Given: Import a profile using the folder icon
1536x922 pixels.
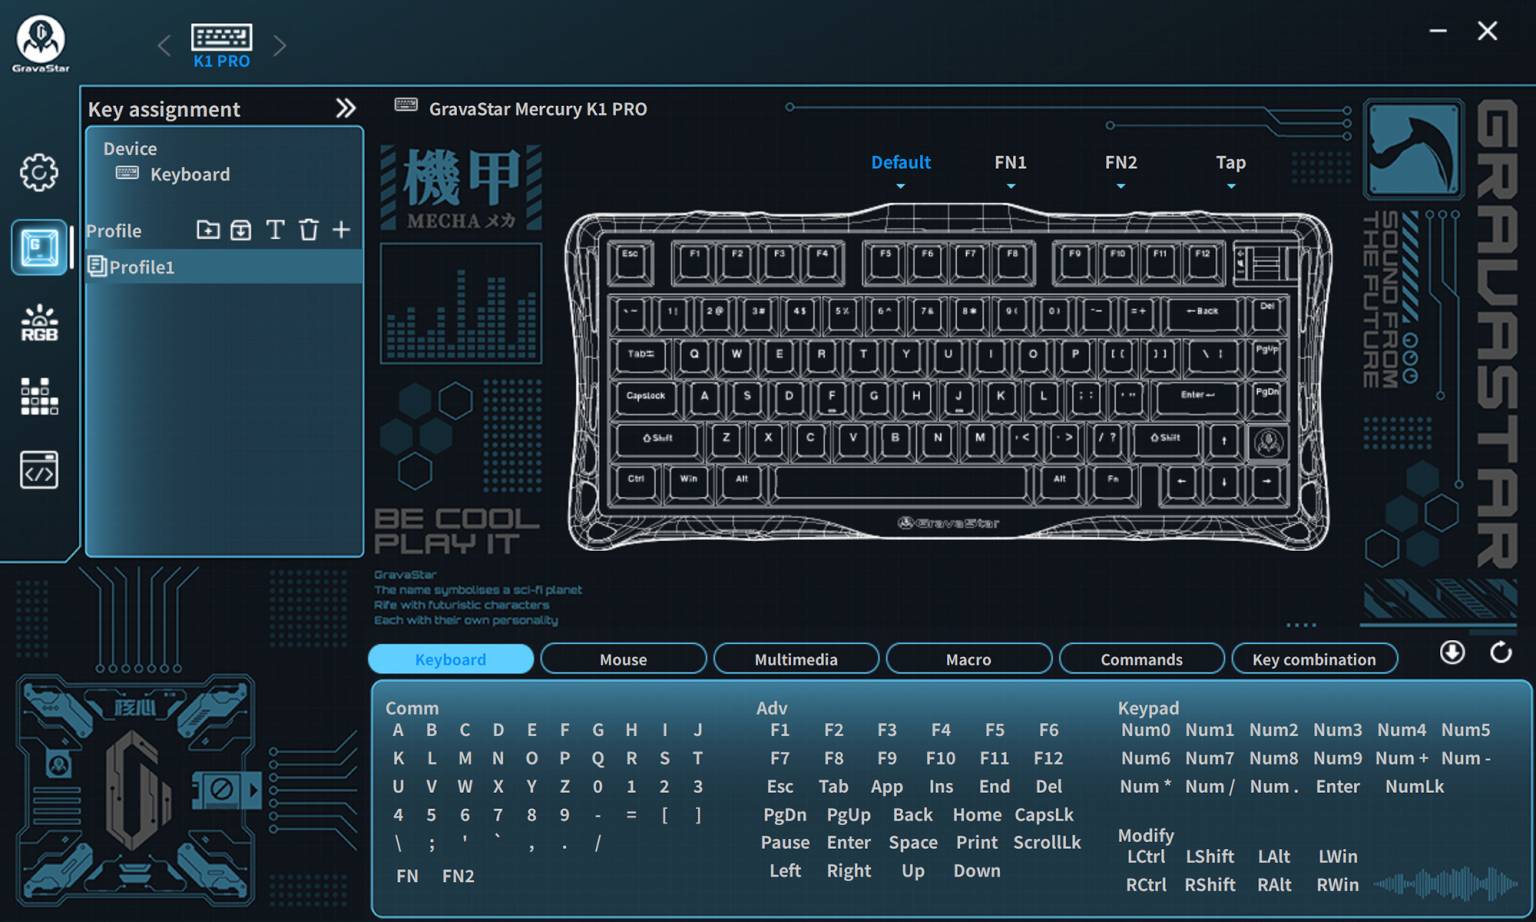Looking at the screenshot, I should click(x=207, y=230).
